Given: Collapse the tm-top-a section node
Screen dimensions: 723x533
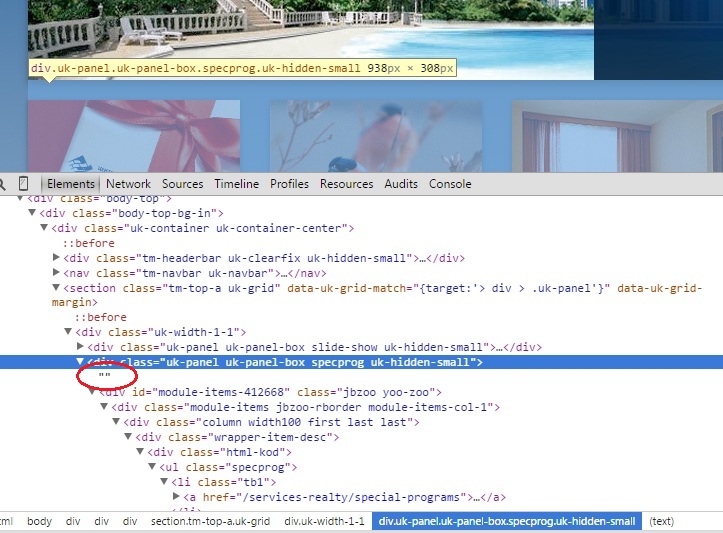Looking at the screenshot, I should click(x=56, y=287).
